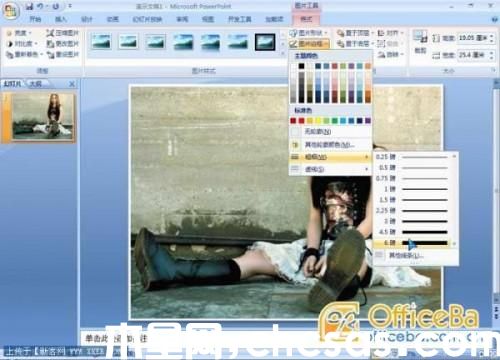Open the 对比度 (Contrast) dropdown
Image resolution: width=500 pixels, height=360 pixels.
(x=22, y=44)
